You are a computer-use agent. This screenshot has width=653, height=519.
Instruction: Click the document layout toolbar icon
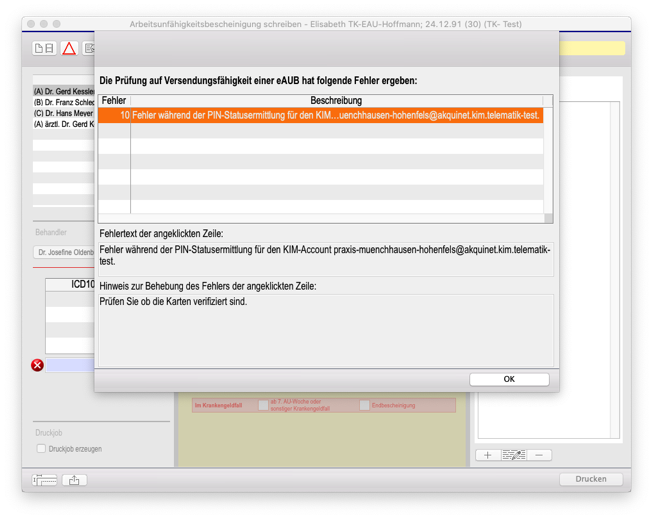coord(44,48)
